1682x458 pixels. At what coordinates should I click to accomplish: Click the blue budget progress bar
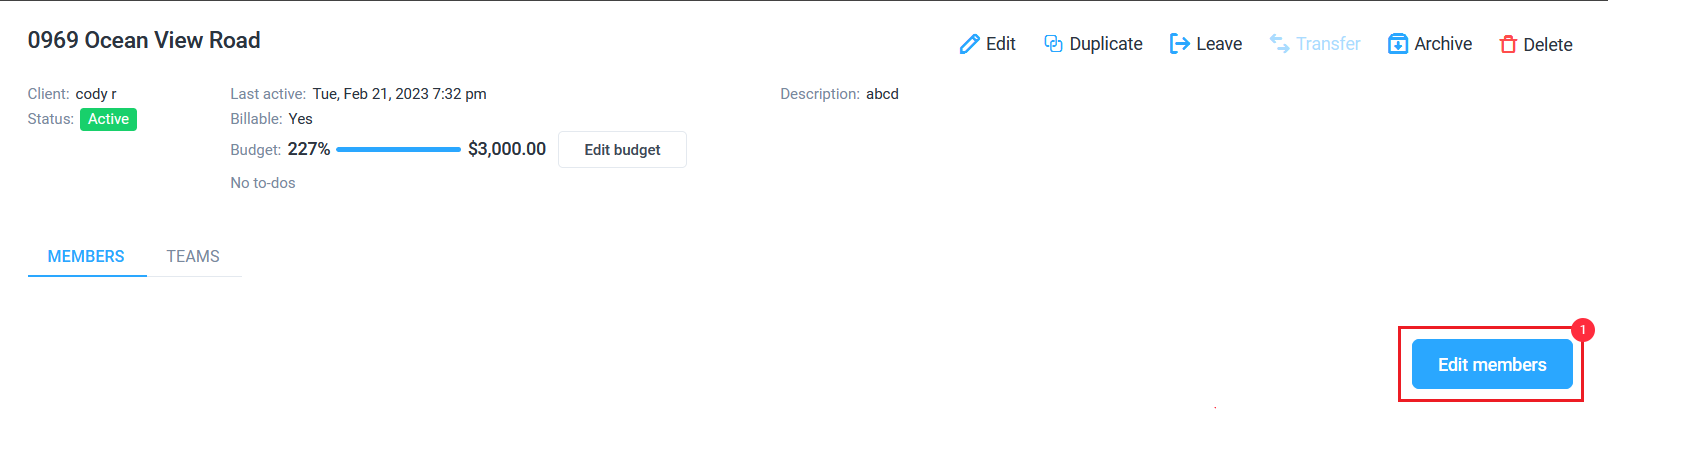coord(399,149)
